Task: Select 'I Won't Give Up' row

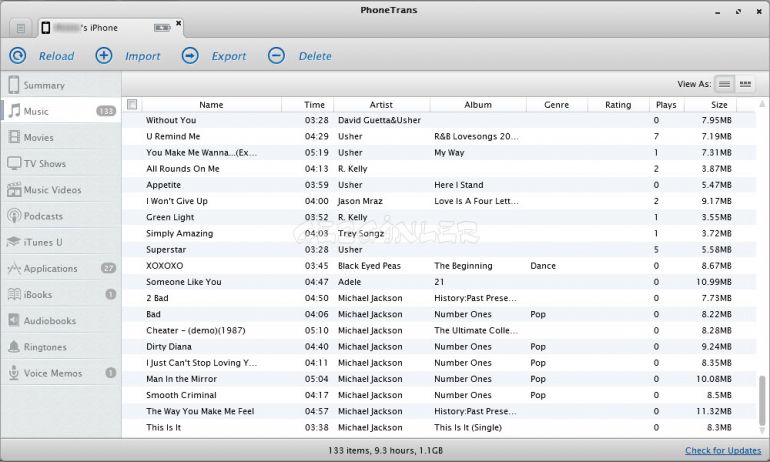Action: 439,201
